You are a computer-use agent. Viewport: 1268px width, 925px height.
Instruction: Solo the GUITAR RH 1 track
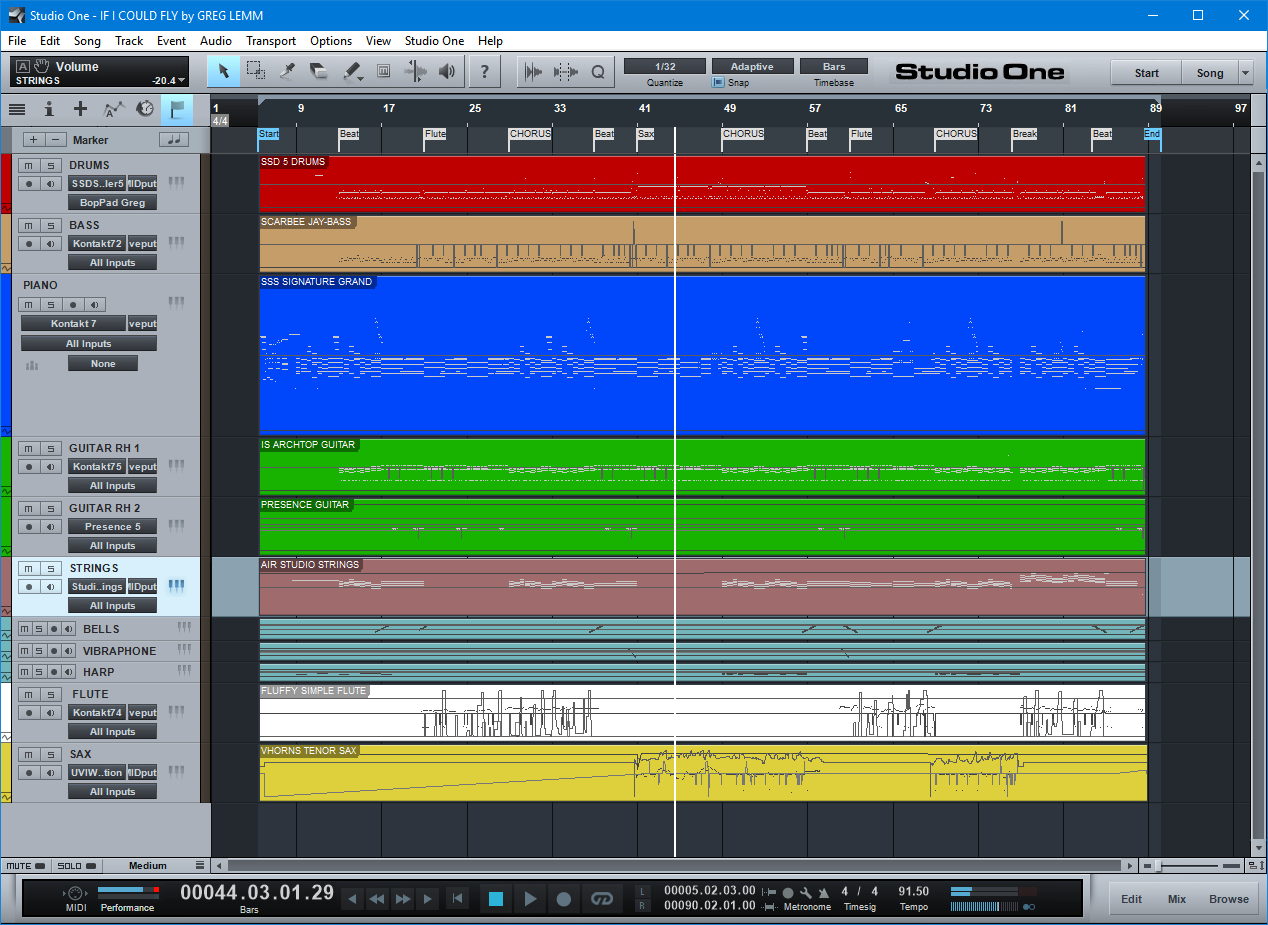pyautogui.click(x=50, y=448)
